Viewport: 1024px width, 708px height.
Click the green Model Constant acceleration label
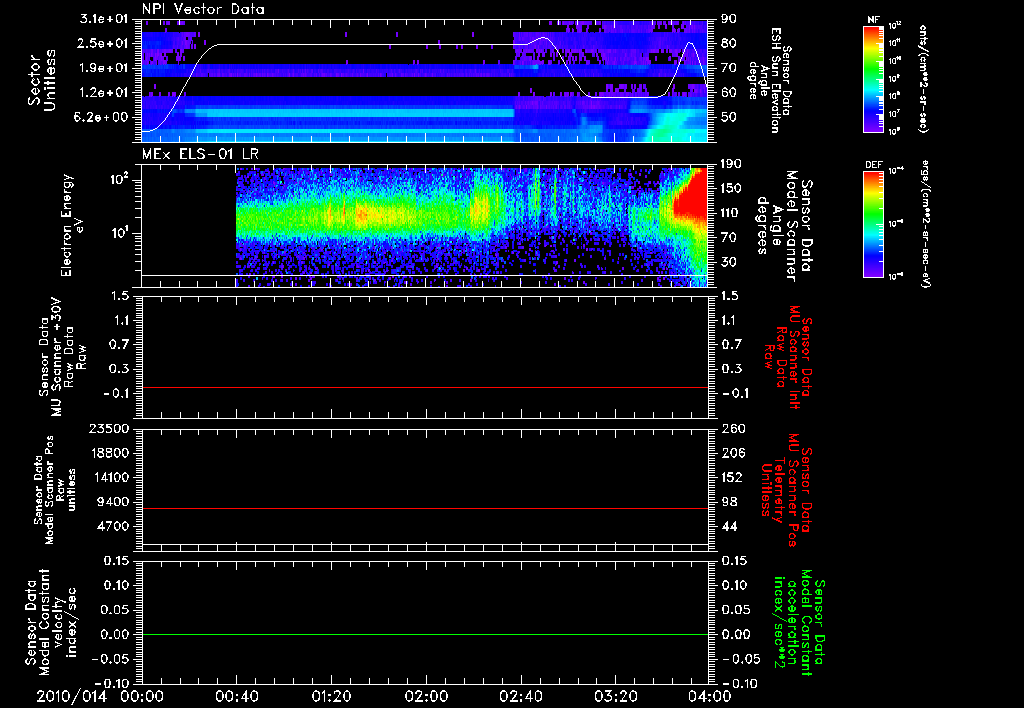coord(798,623)
